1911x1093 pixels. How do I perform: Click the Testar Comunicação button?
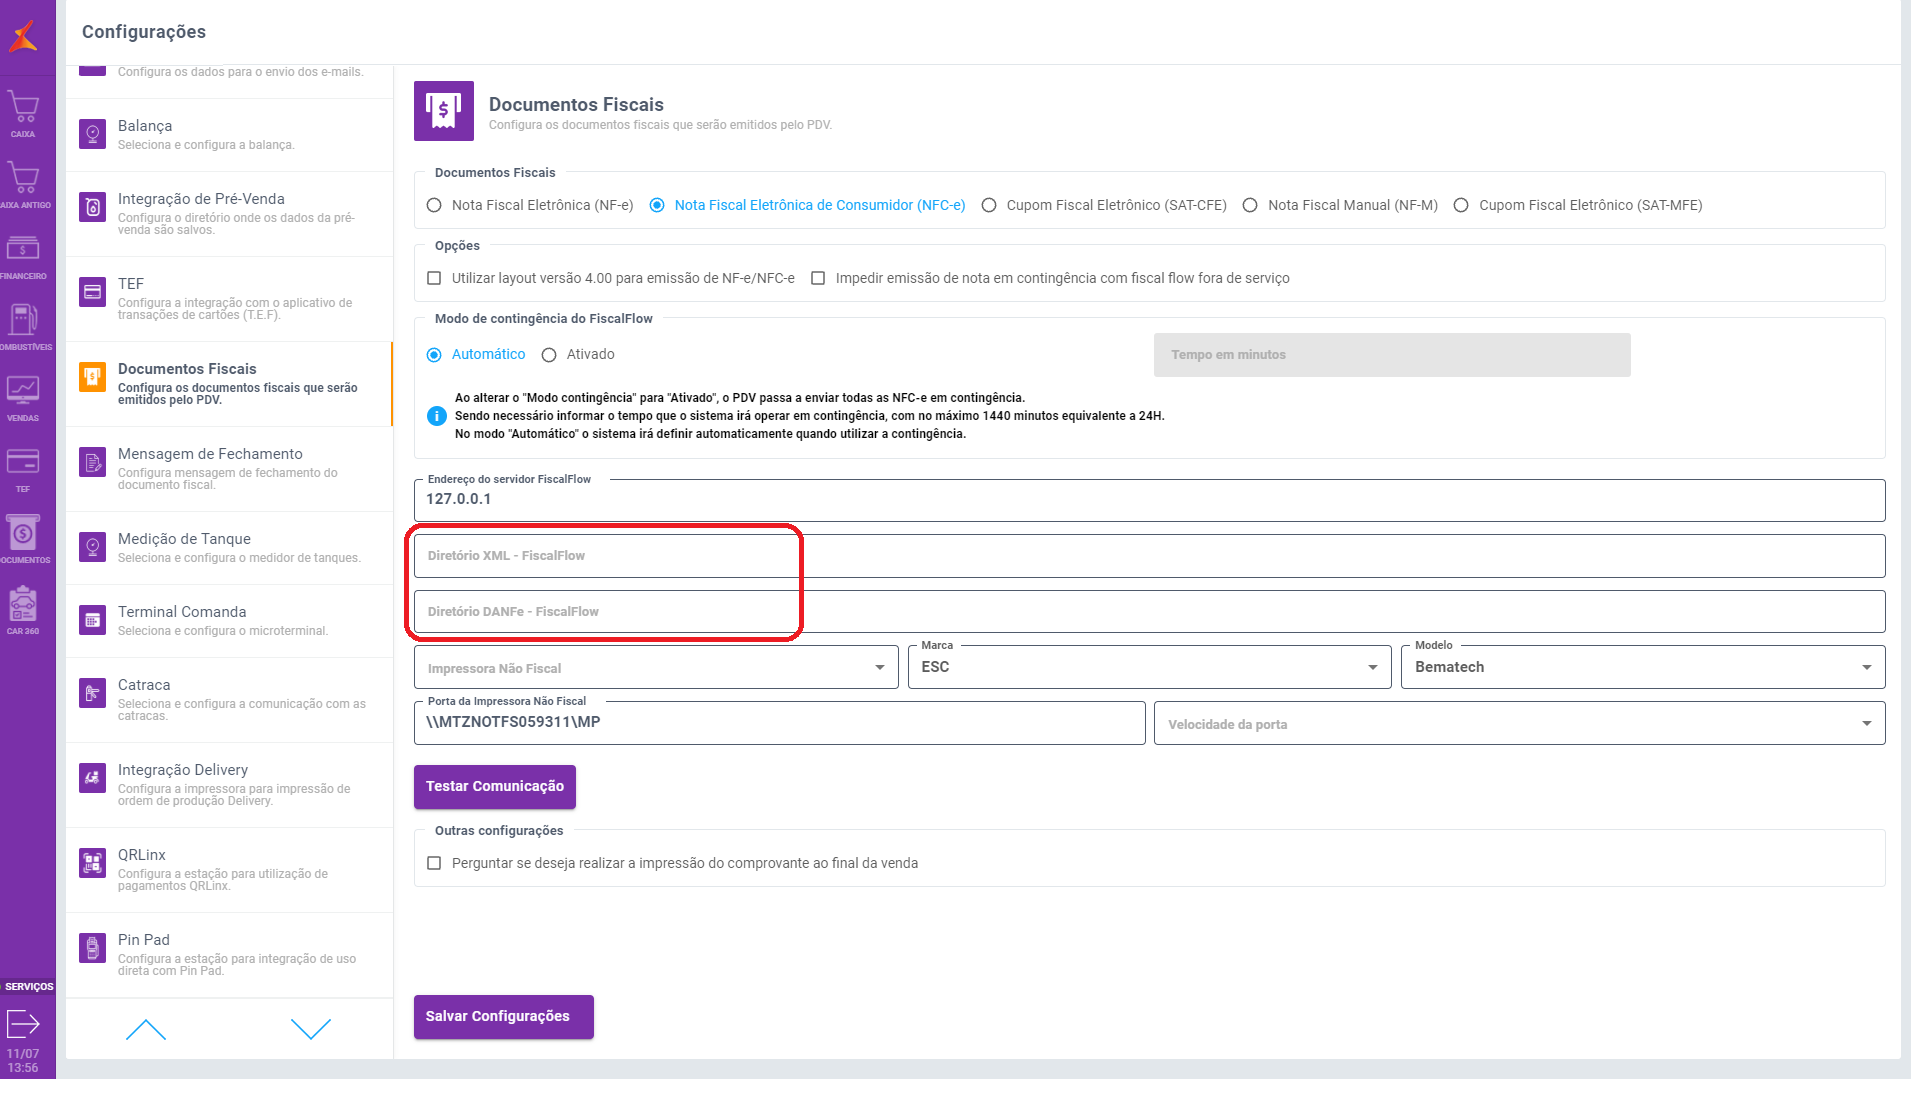495,787
